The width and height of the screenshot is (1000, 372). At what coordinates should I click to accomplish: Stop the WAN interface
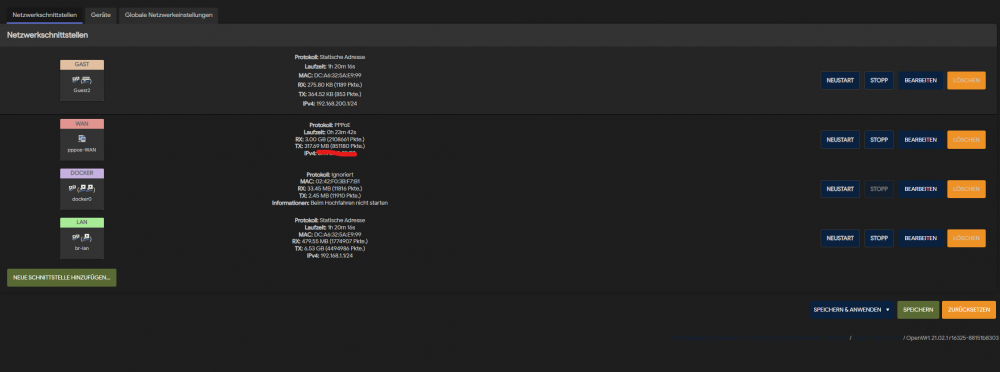(879, 140)
